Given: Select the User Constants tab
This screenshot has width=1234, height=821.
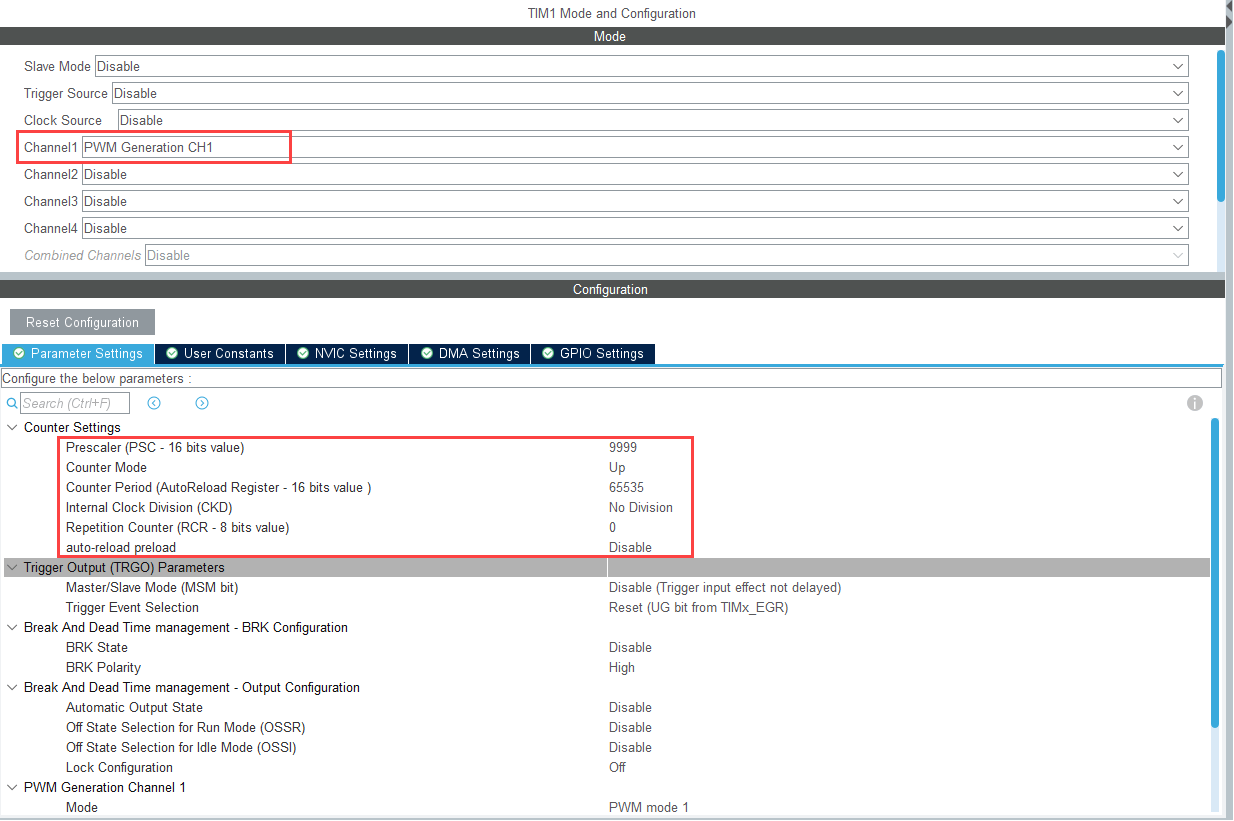Looking at the screenshot, I should [x=219, y=354].
